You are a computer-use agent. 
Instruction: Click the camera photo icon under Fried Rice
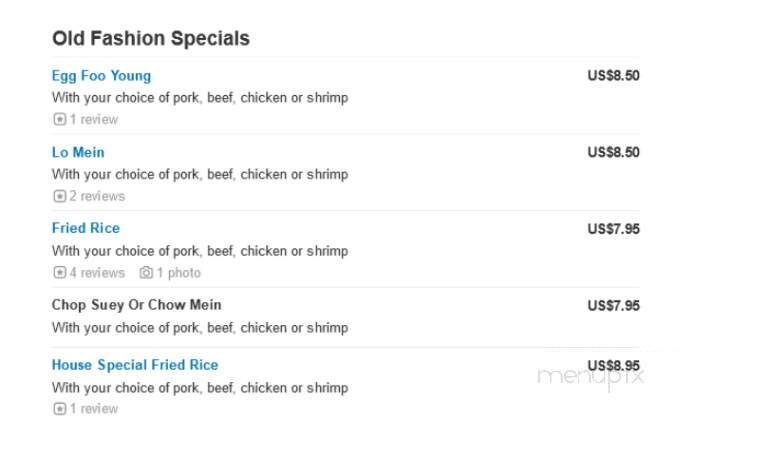[x=146, y=272]
